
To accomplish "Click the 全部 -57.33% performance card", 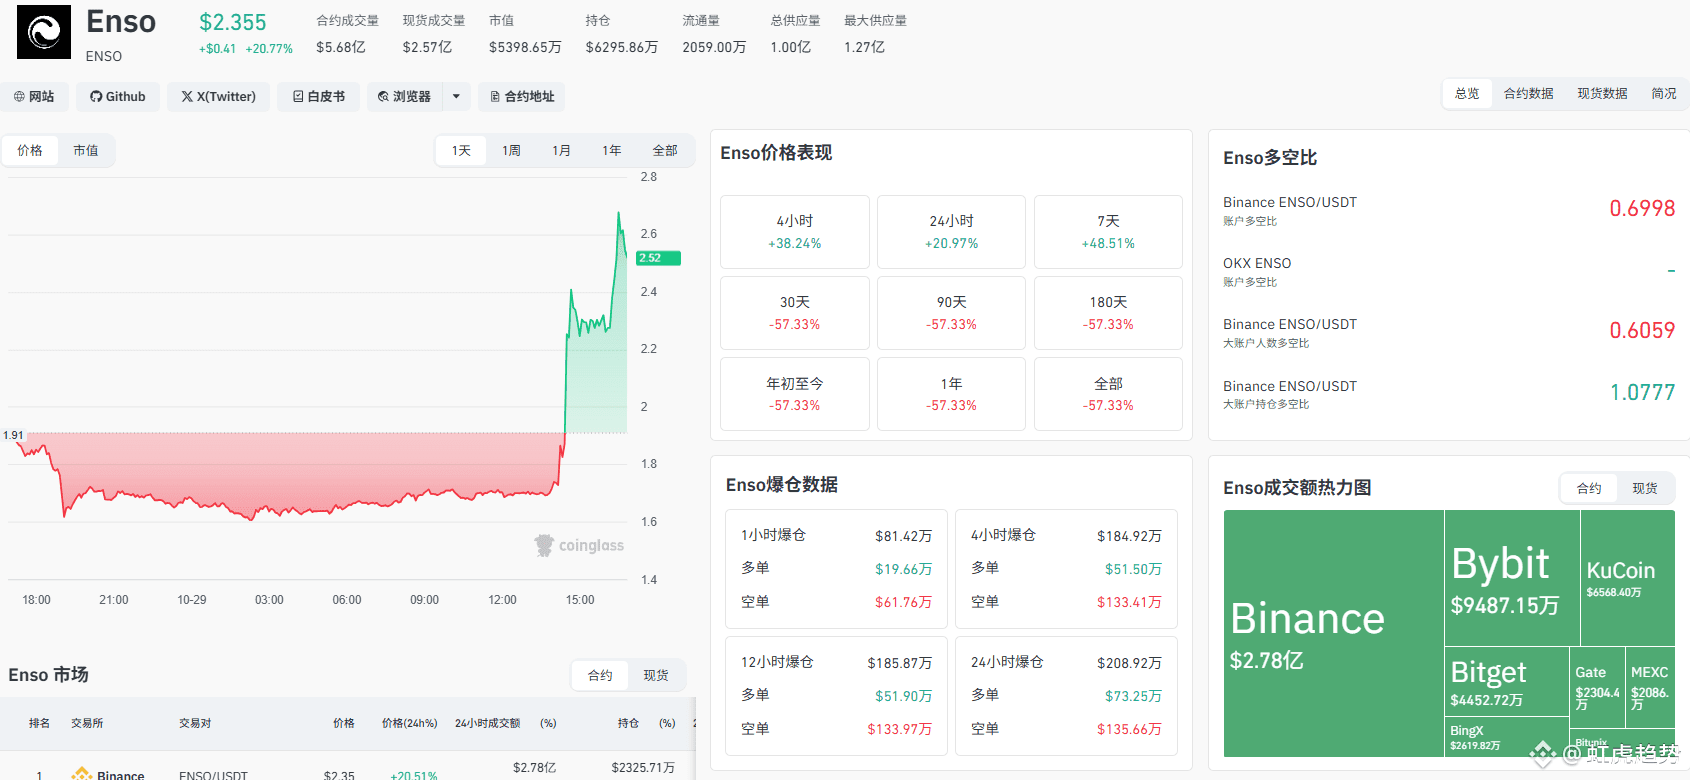I will tap(1108, 394).
